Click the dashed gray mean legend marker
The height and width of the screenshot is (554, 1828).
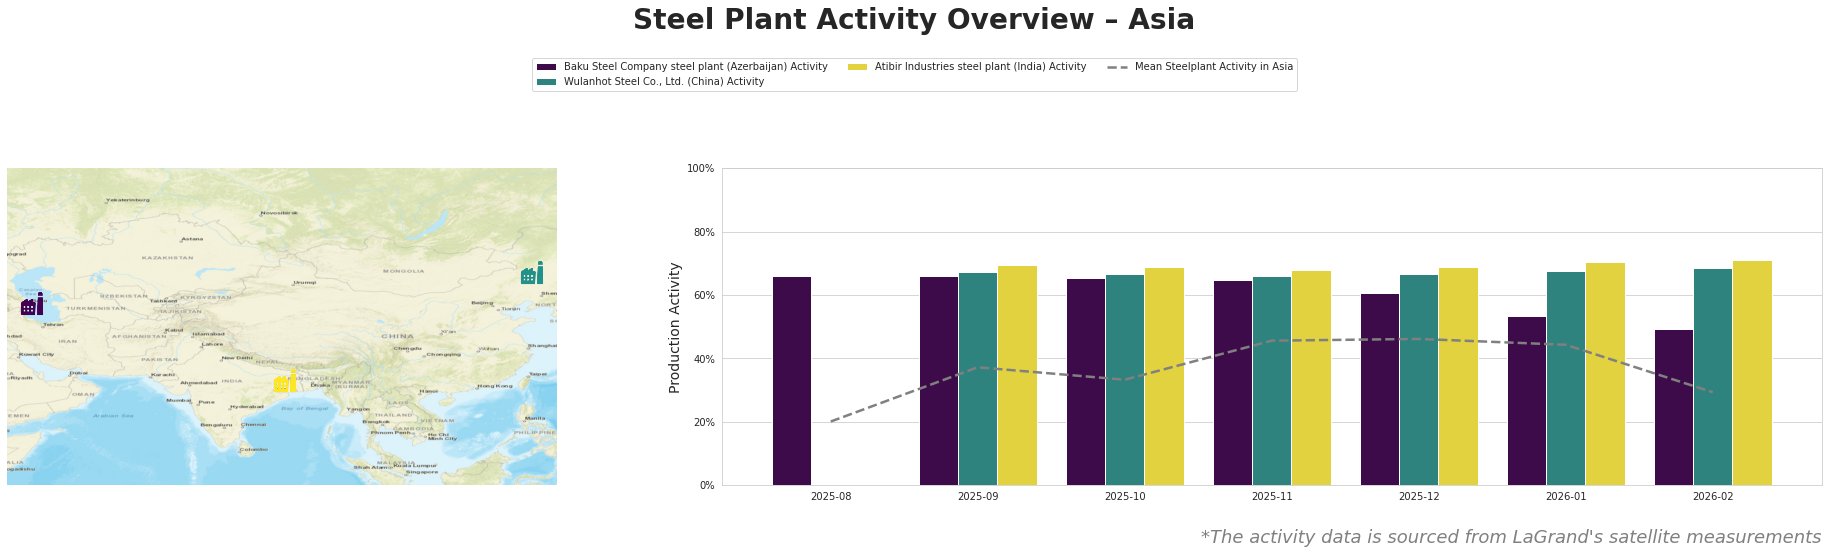click(x=1118, y=67)
